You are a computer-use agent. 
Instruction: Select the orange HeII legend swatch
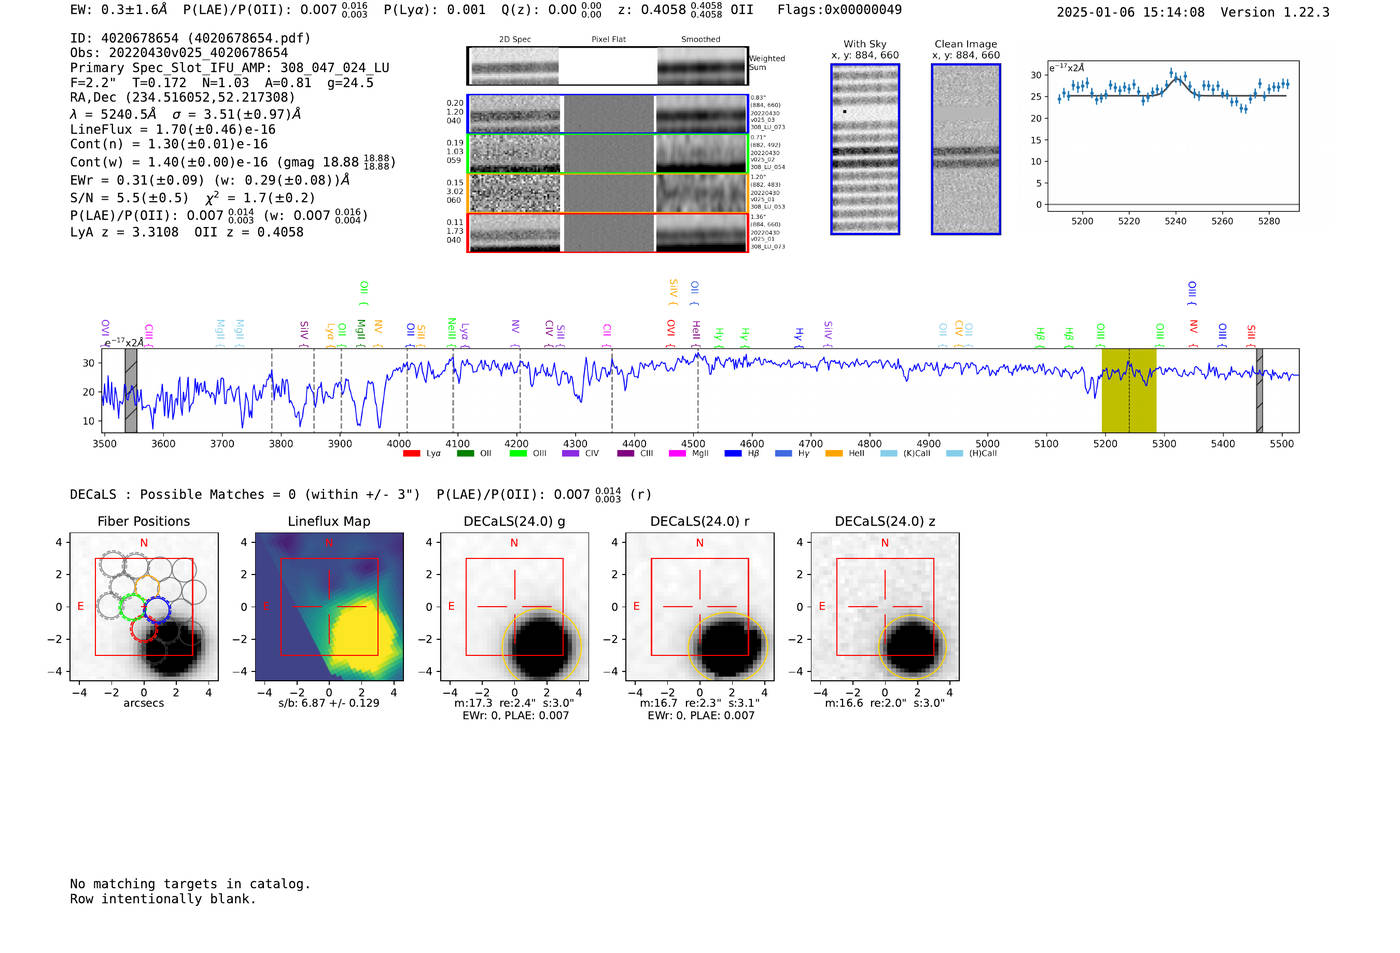click(834, 454)
